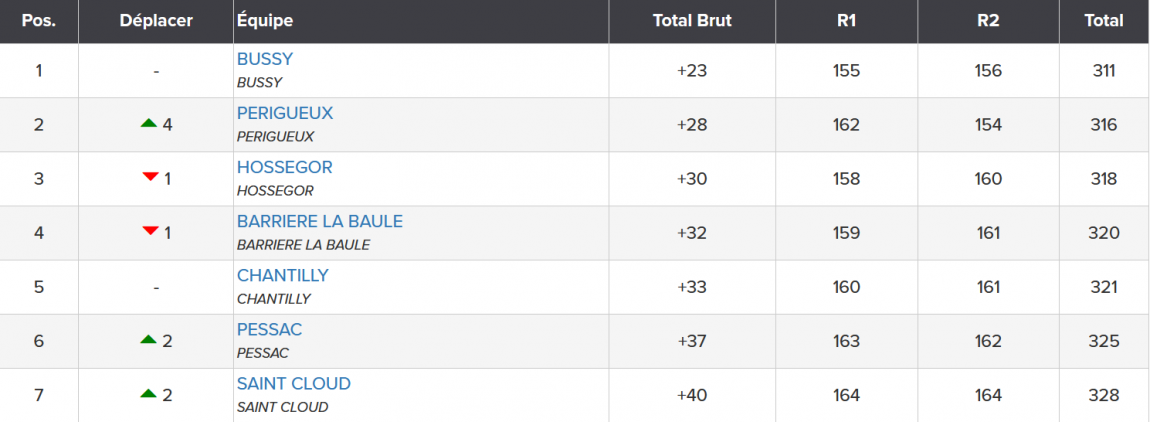
Task: Select the R2 column header
Action: pos(989,21)
